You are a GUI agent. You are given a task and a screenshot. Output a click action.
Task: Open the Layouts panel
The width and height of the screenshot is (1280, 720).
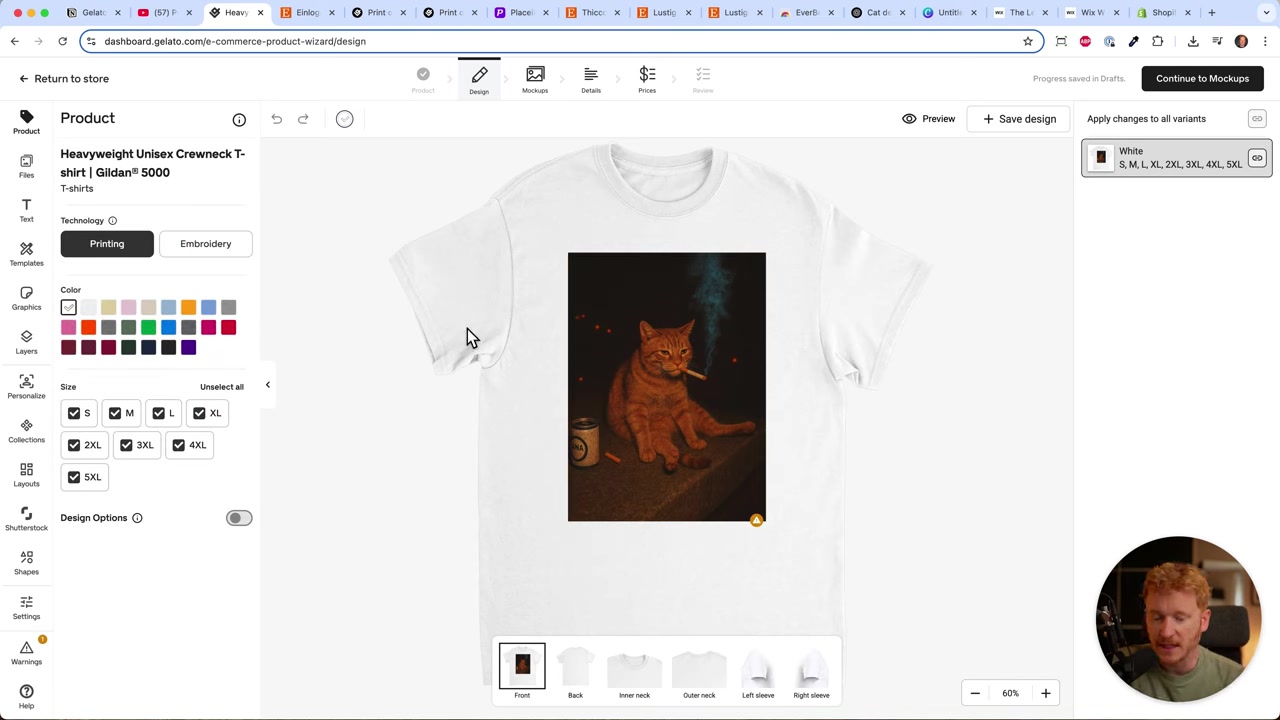point(26,475)
